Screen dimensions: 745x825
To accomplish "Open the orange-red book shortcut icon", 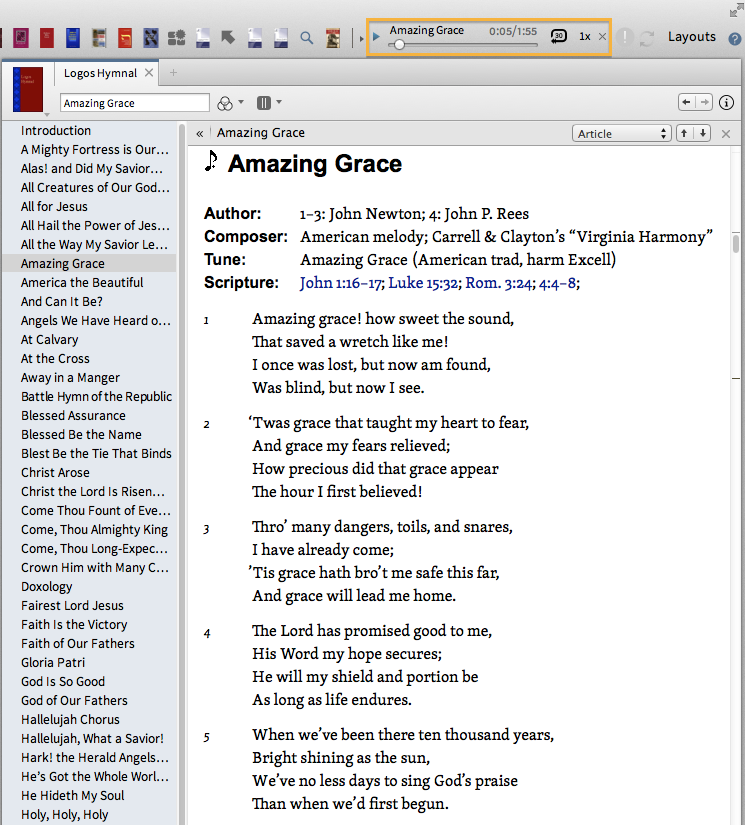I will click(125, 37).
